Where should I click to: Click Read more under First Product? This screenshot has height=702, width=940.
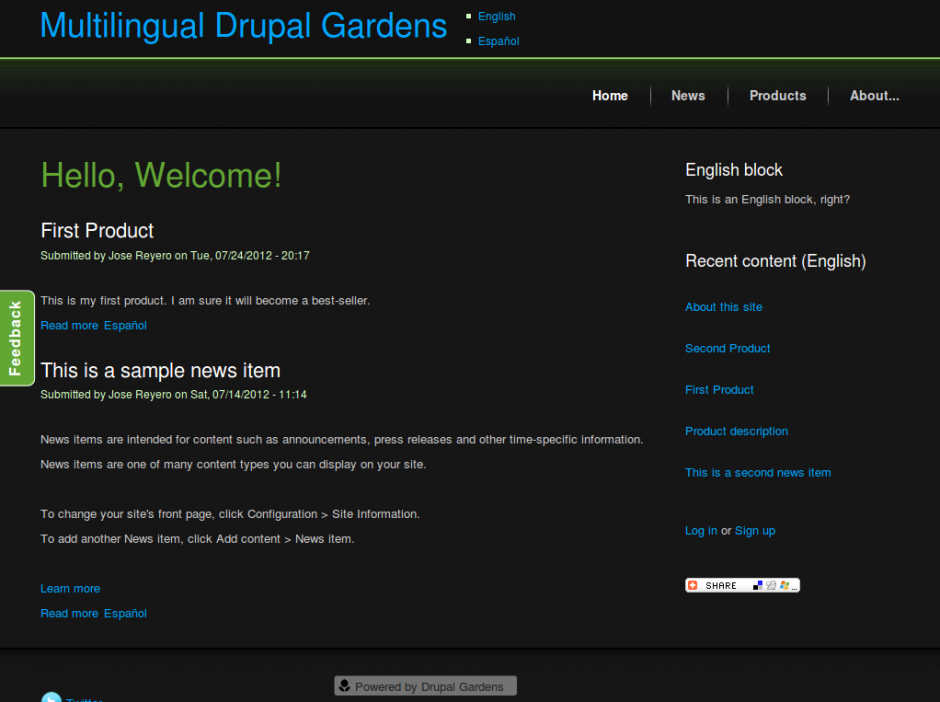click(69, 325)
